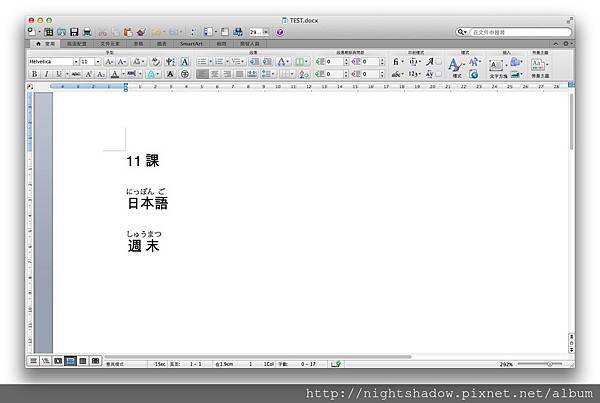Image resolution: width=600 pixels, height=403 pixels.
Task: Select the Home ribbon tab
Action: click(45, 44)
